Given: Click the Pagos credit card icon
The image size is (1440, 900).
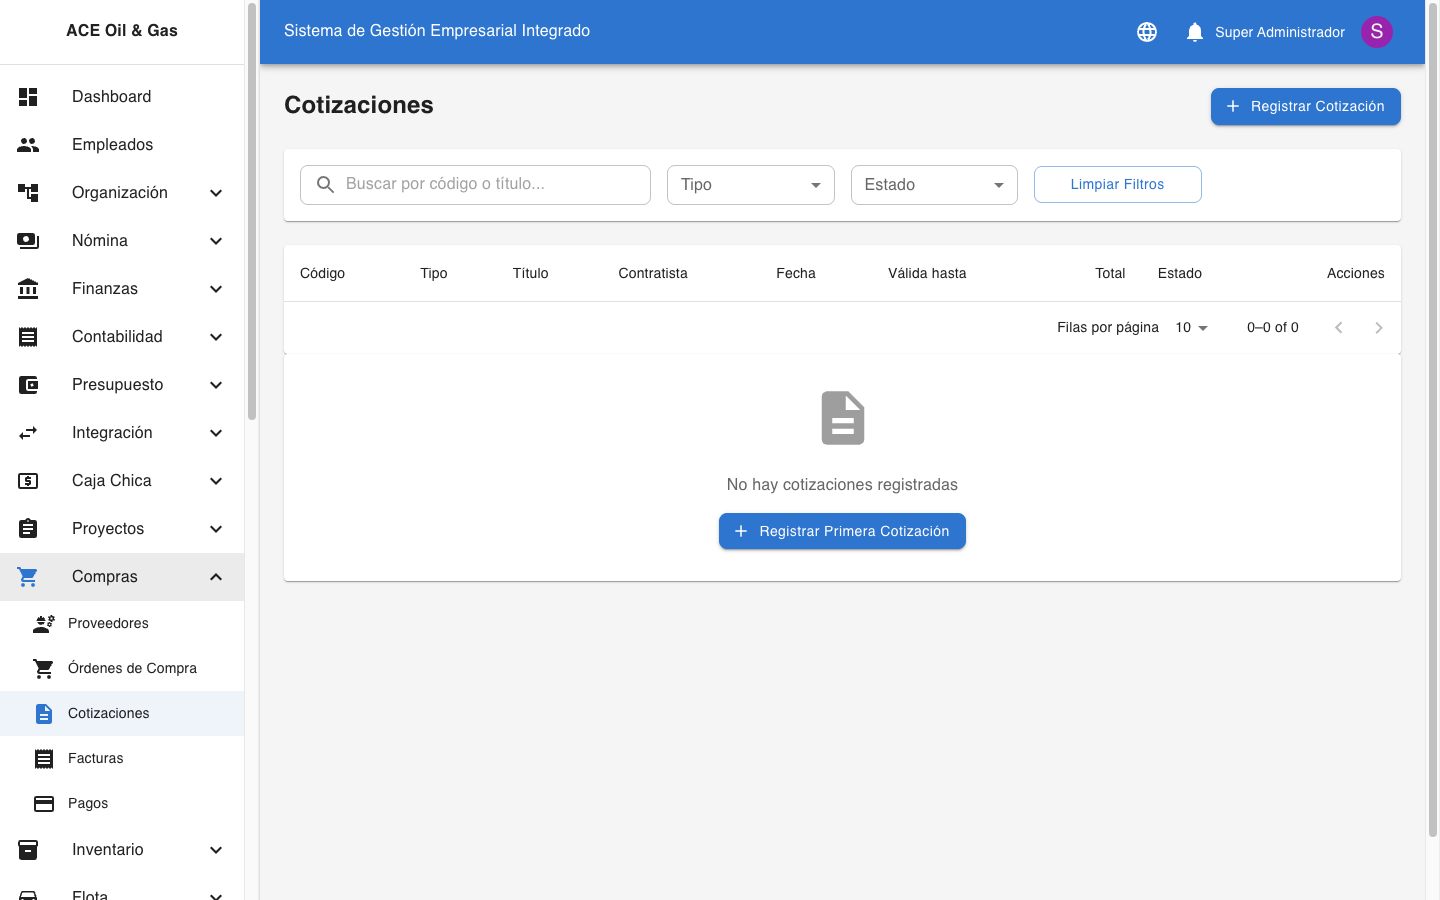Looking at the screenshot, I should click(x=44, y=804).
